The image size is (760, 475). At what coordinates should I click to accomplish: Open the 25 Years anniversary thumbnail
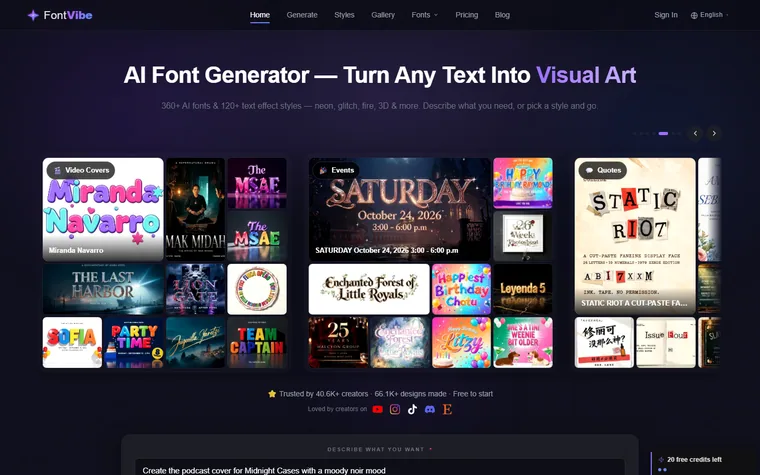click(x=338, y=343)
